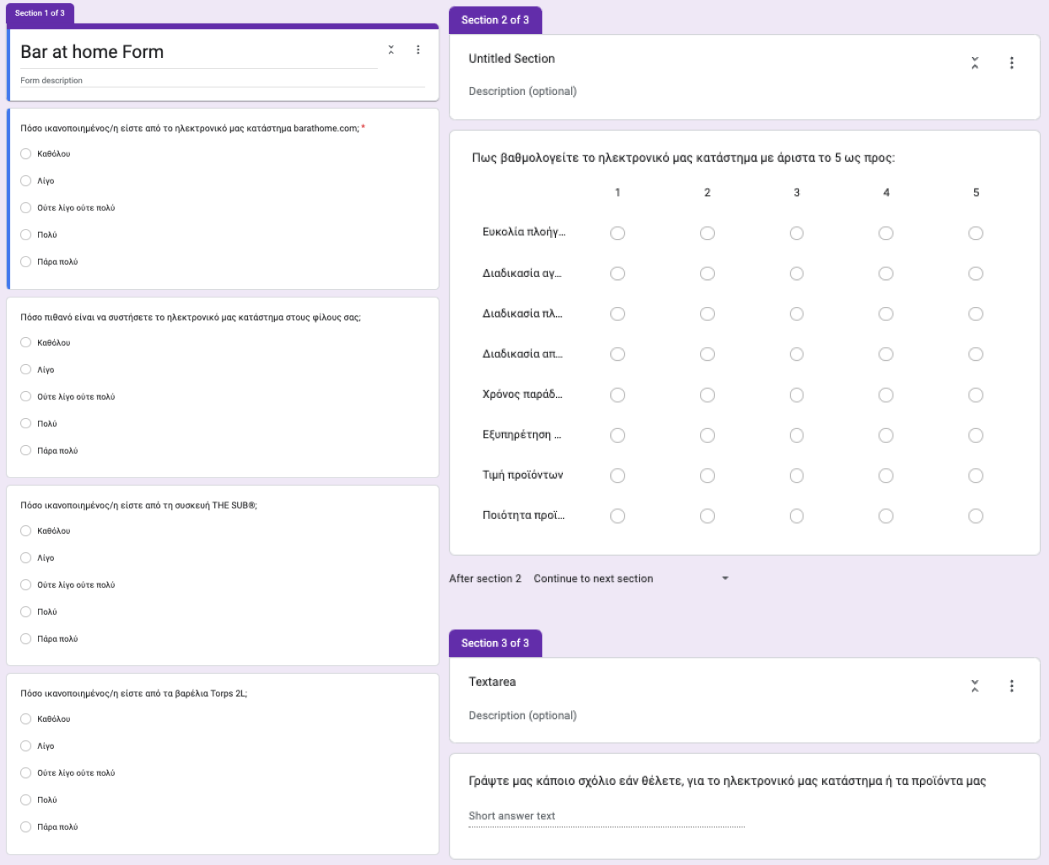
Task: Open the 'Continue to next section' dropdown
Action: pyautogui.click(x=630, y=579)
